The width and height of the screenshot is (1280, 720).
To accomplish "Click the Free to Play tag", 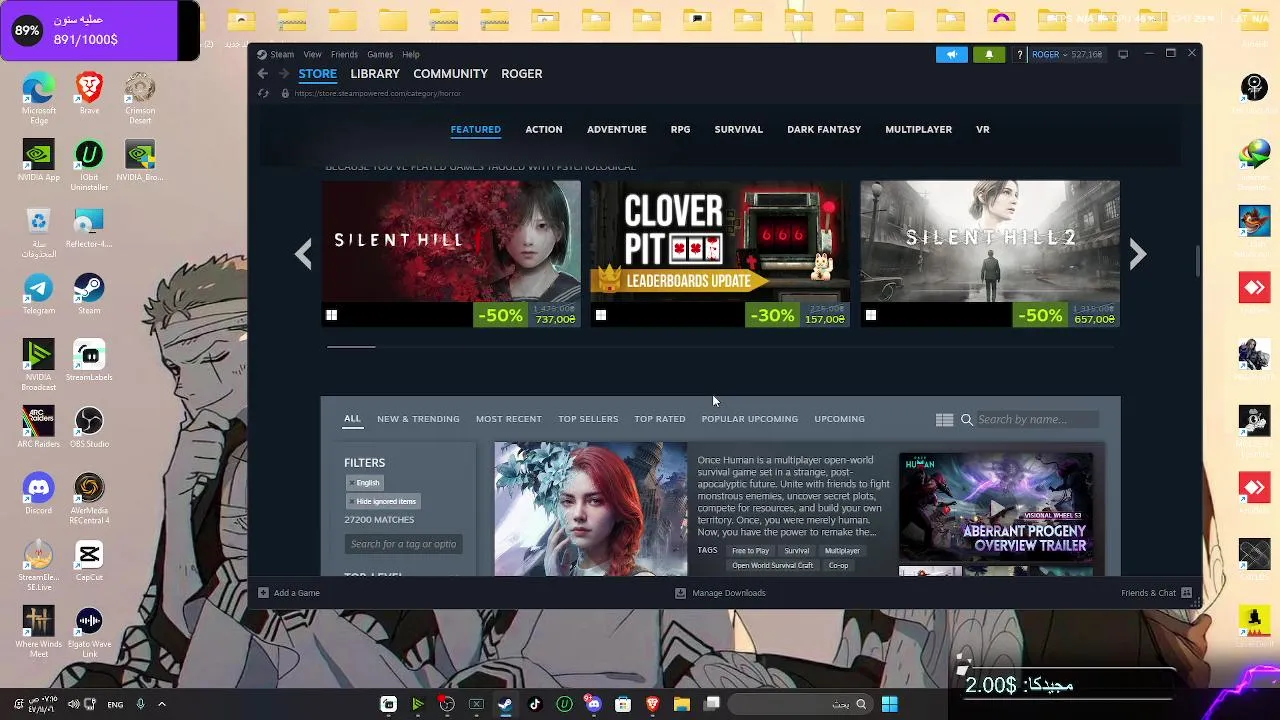I will point(750,551).
